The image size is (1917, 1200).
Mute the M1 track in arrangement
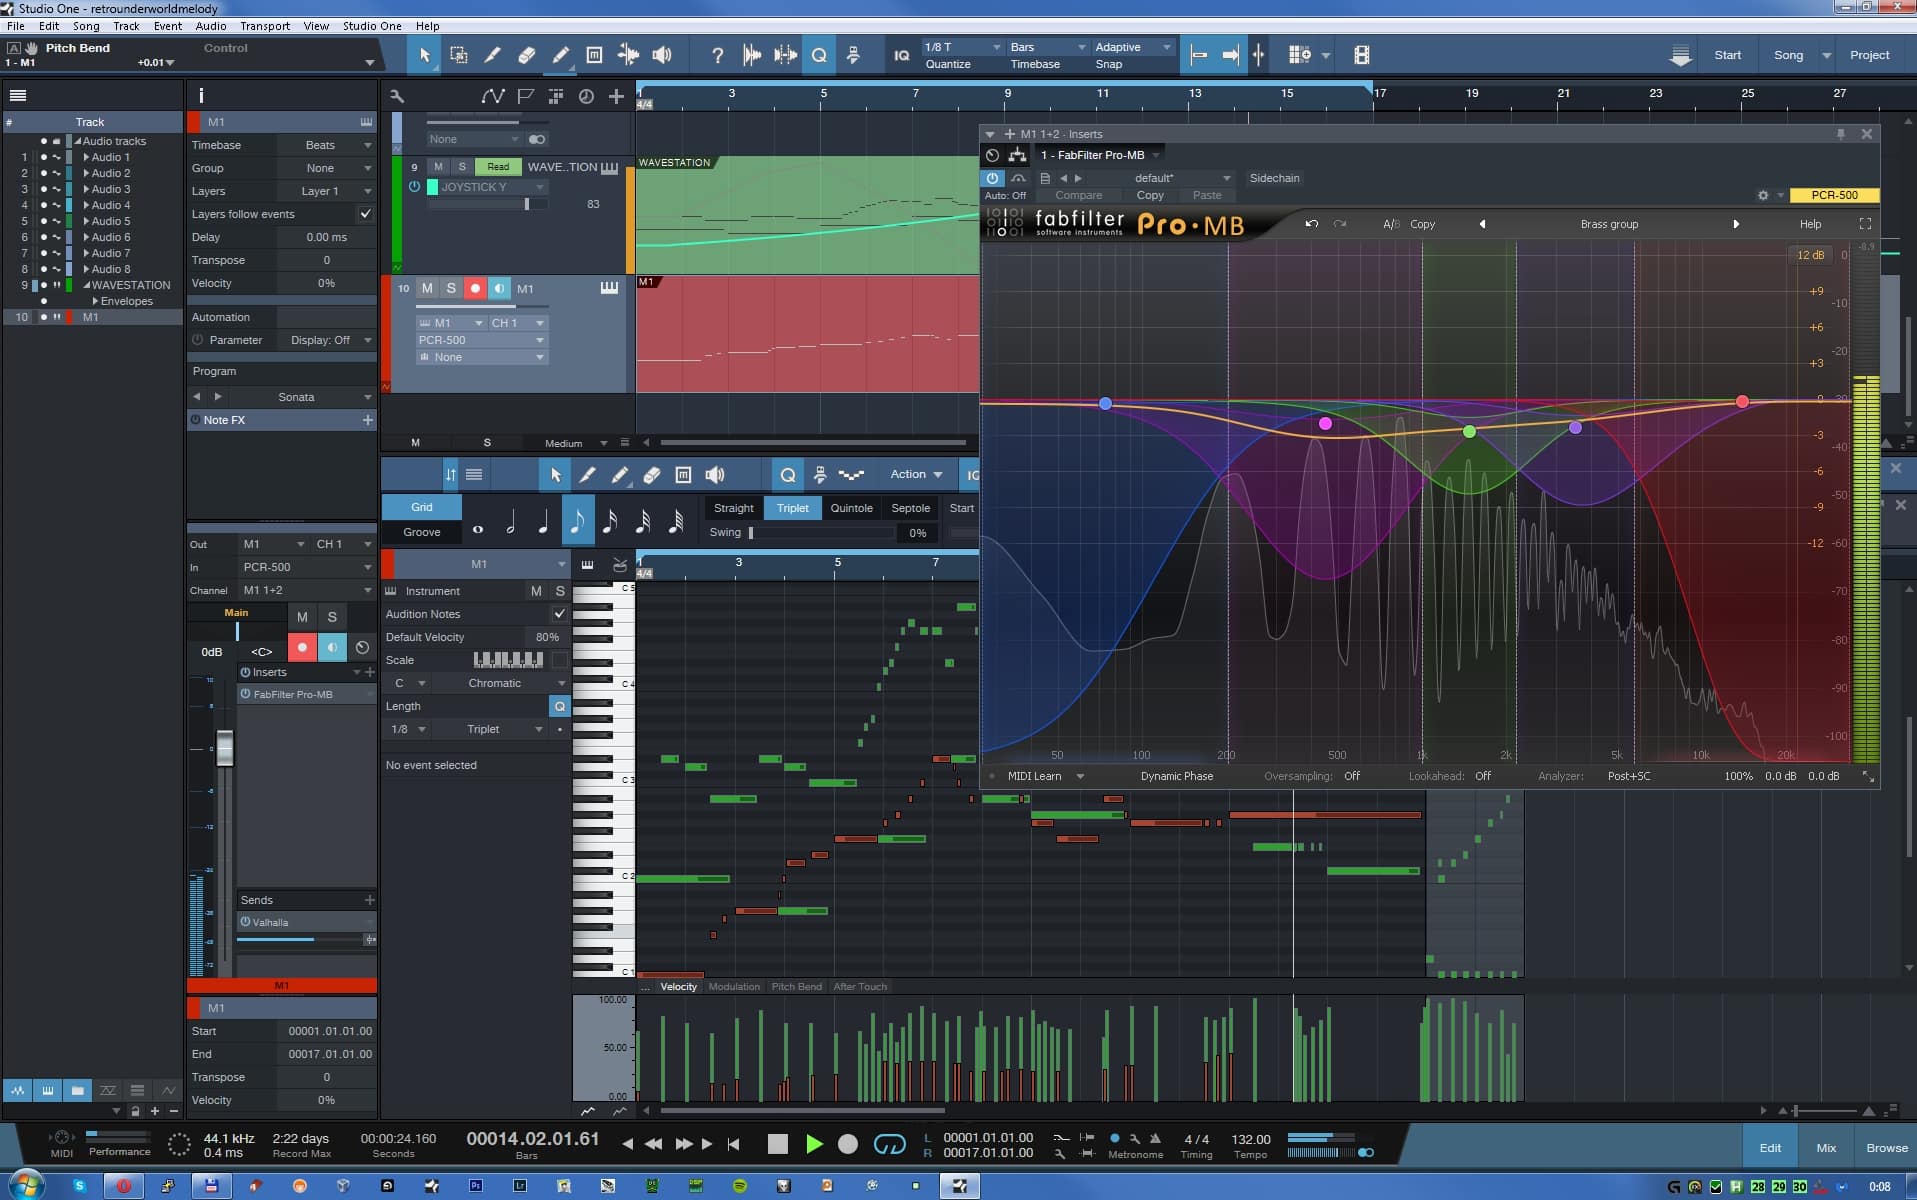(x=427, y=288)
